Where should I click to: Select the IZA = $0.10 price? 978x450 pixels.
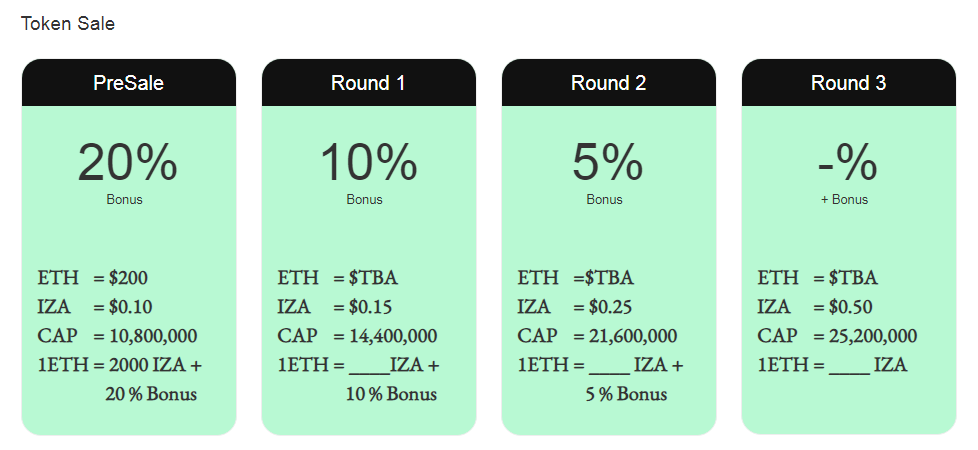[x=95, y=307]
